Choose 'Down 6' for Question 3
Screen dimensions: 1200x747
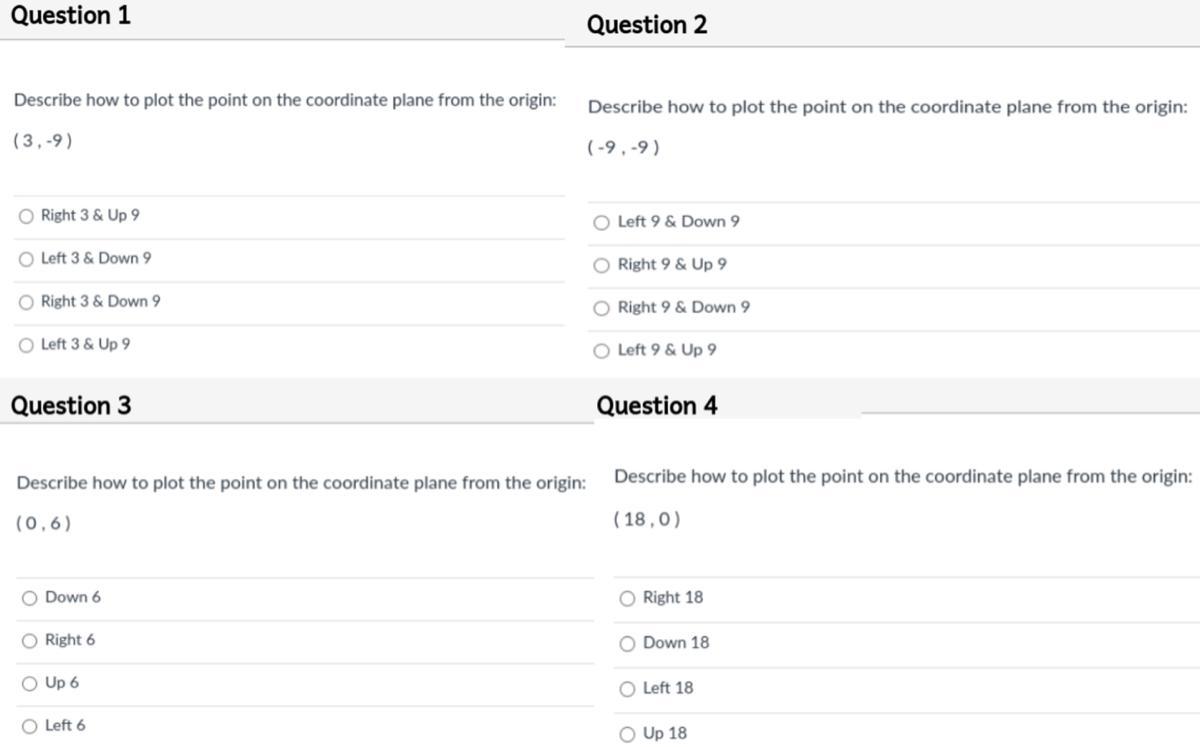pos(30,598)
